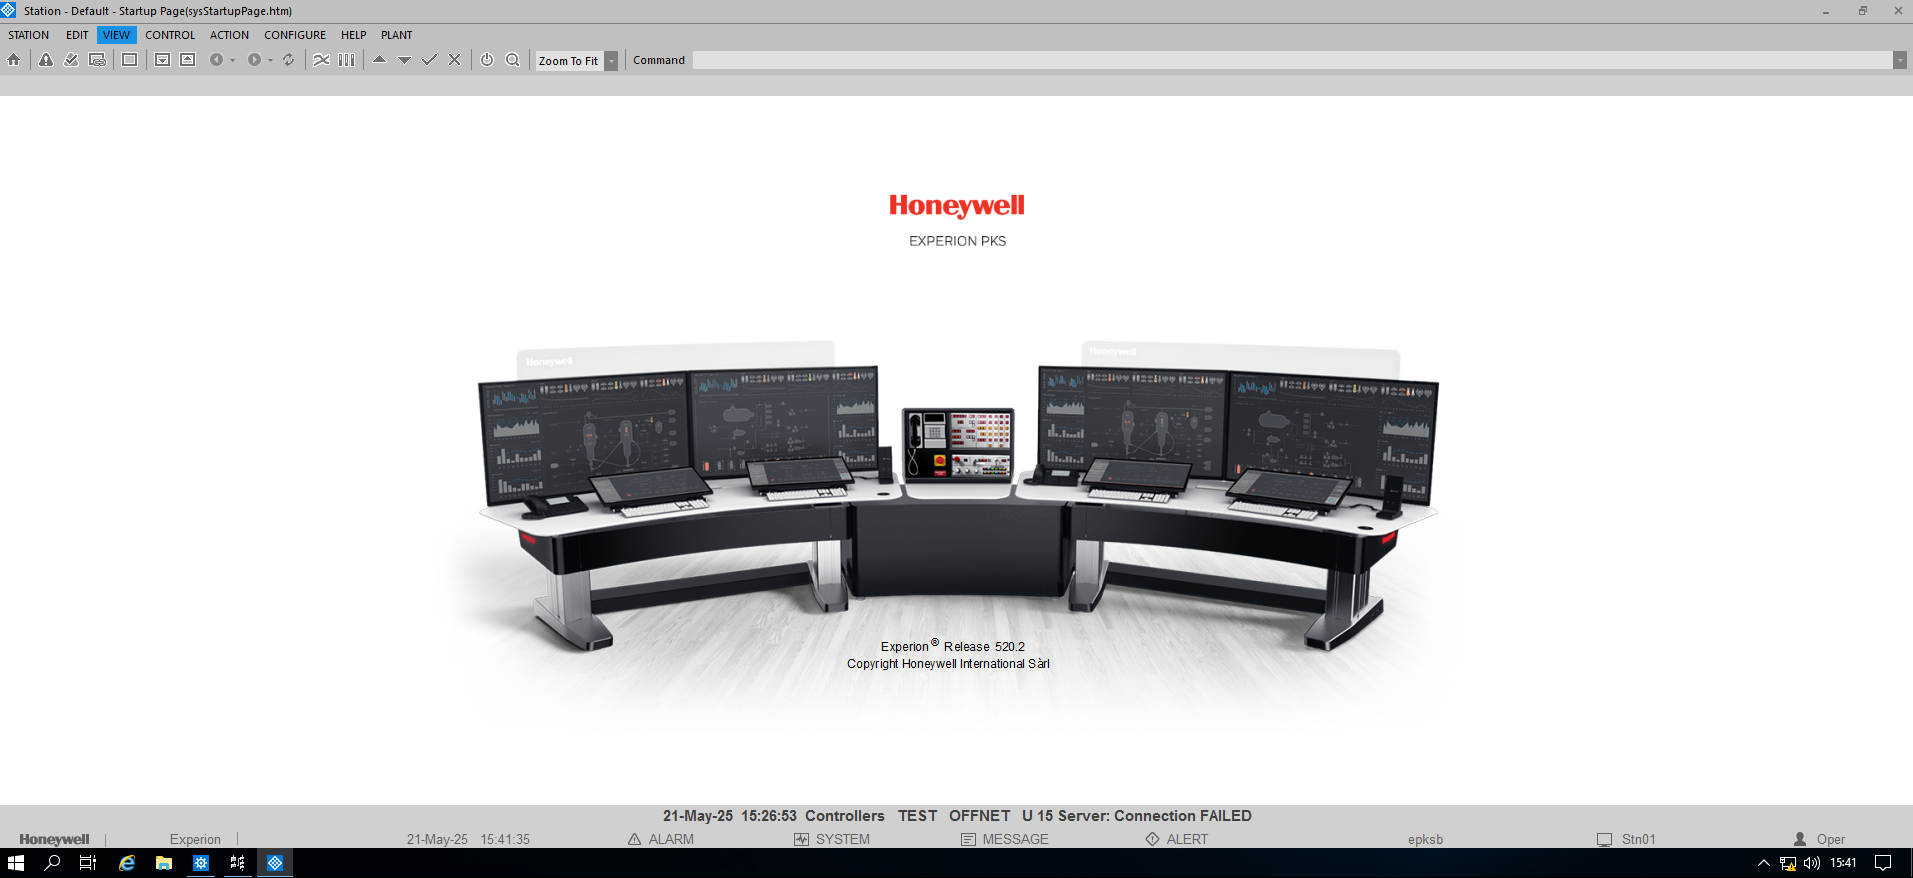The image size is (1913, 878).
Task: Open the notification center icon
Action: click(x=1883, y=863)
